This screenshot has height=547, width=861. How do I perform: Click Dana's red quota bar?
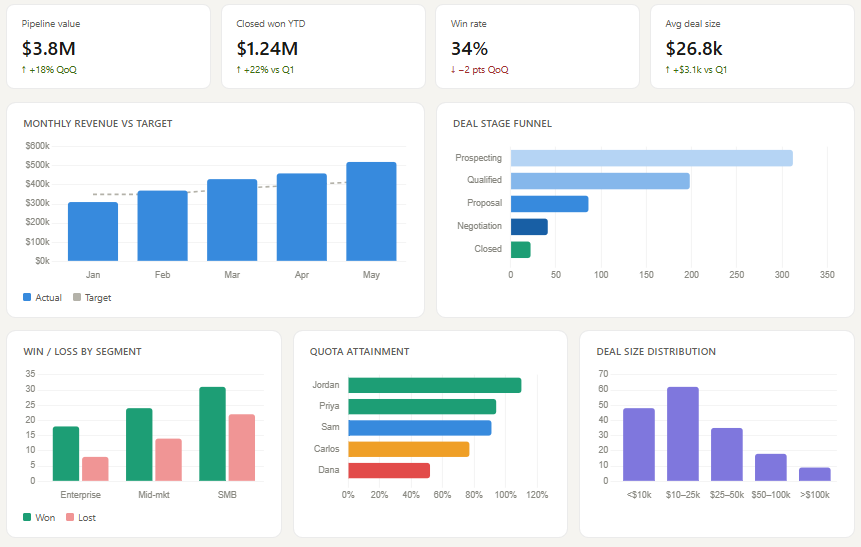click(389, 471)
